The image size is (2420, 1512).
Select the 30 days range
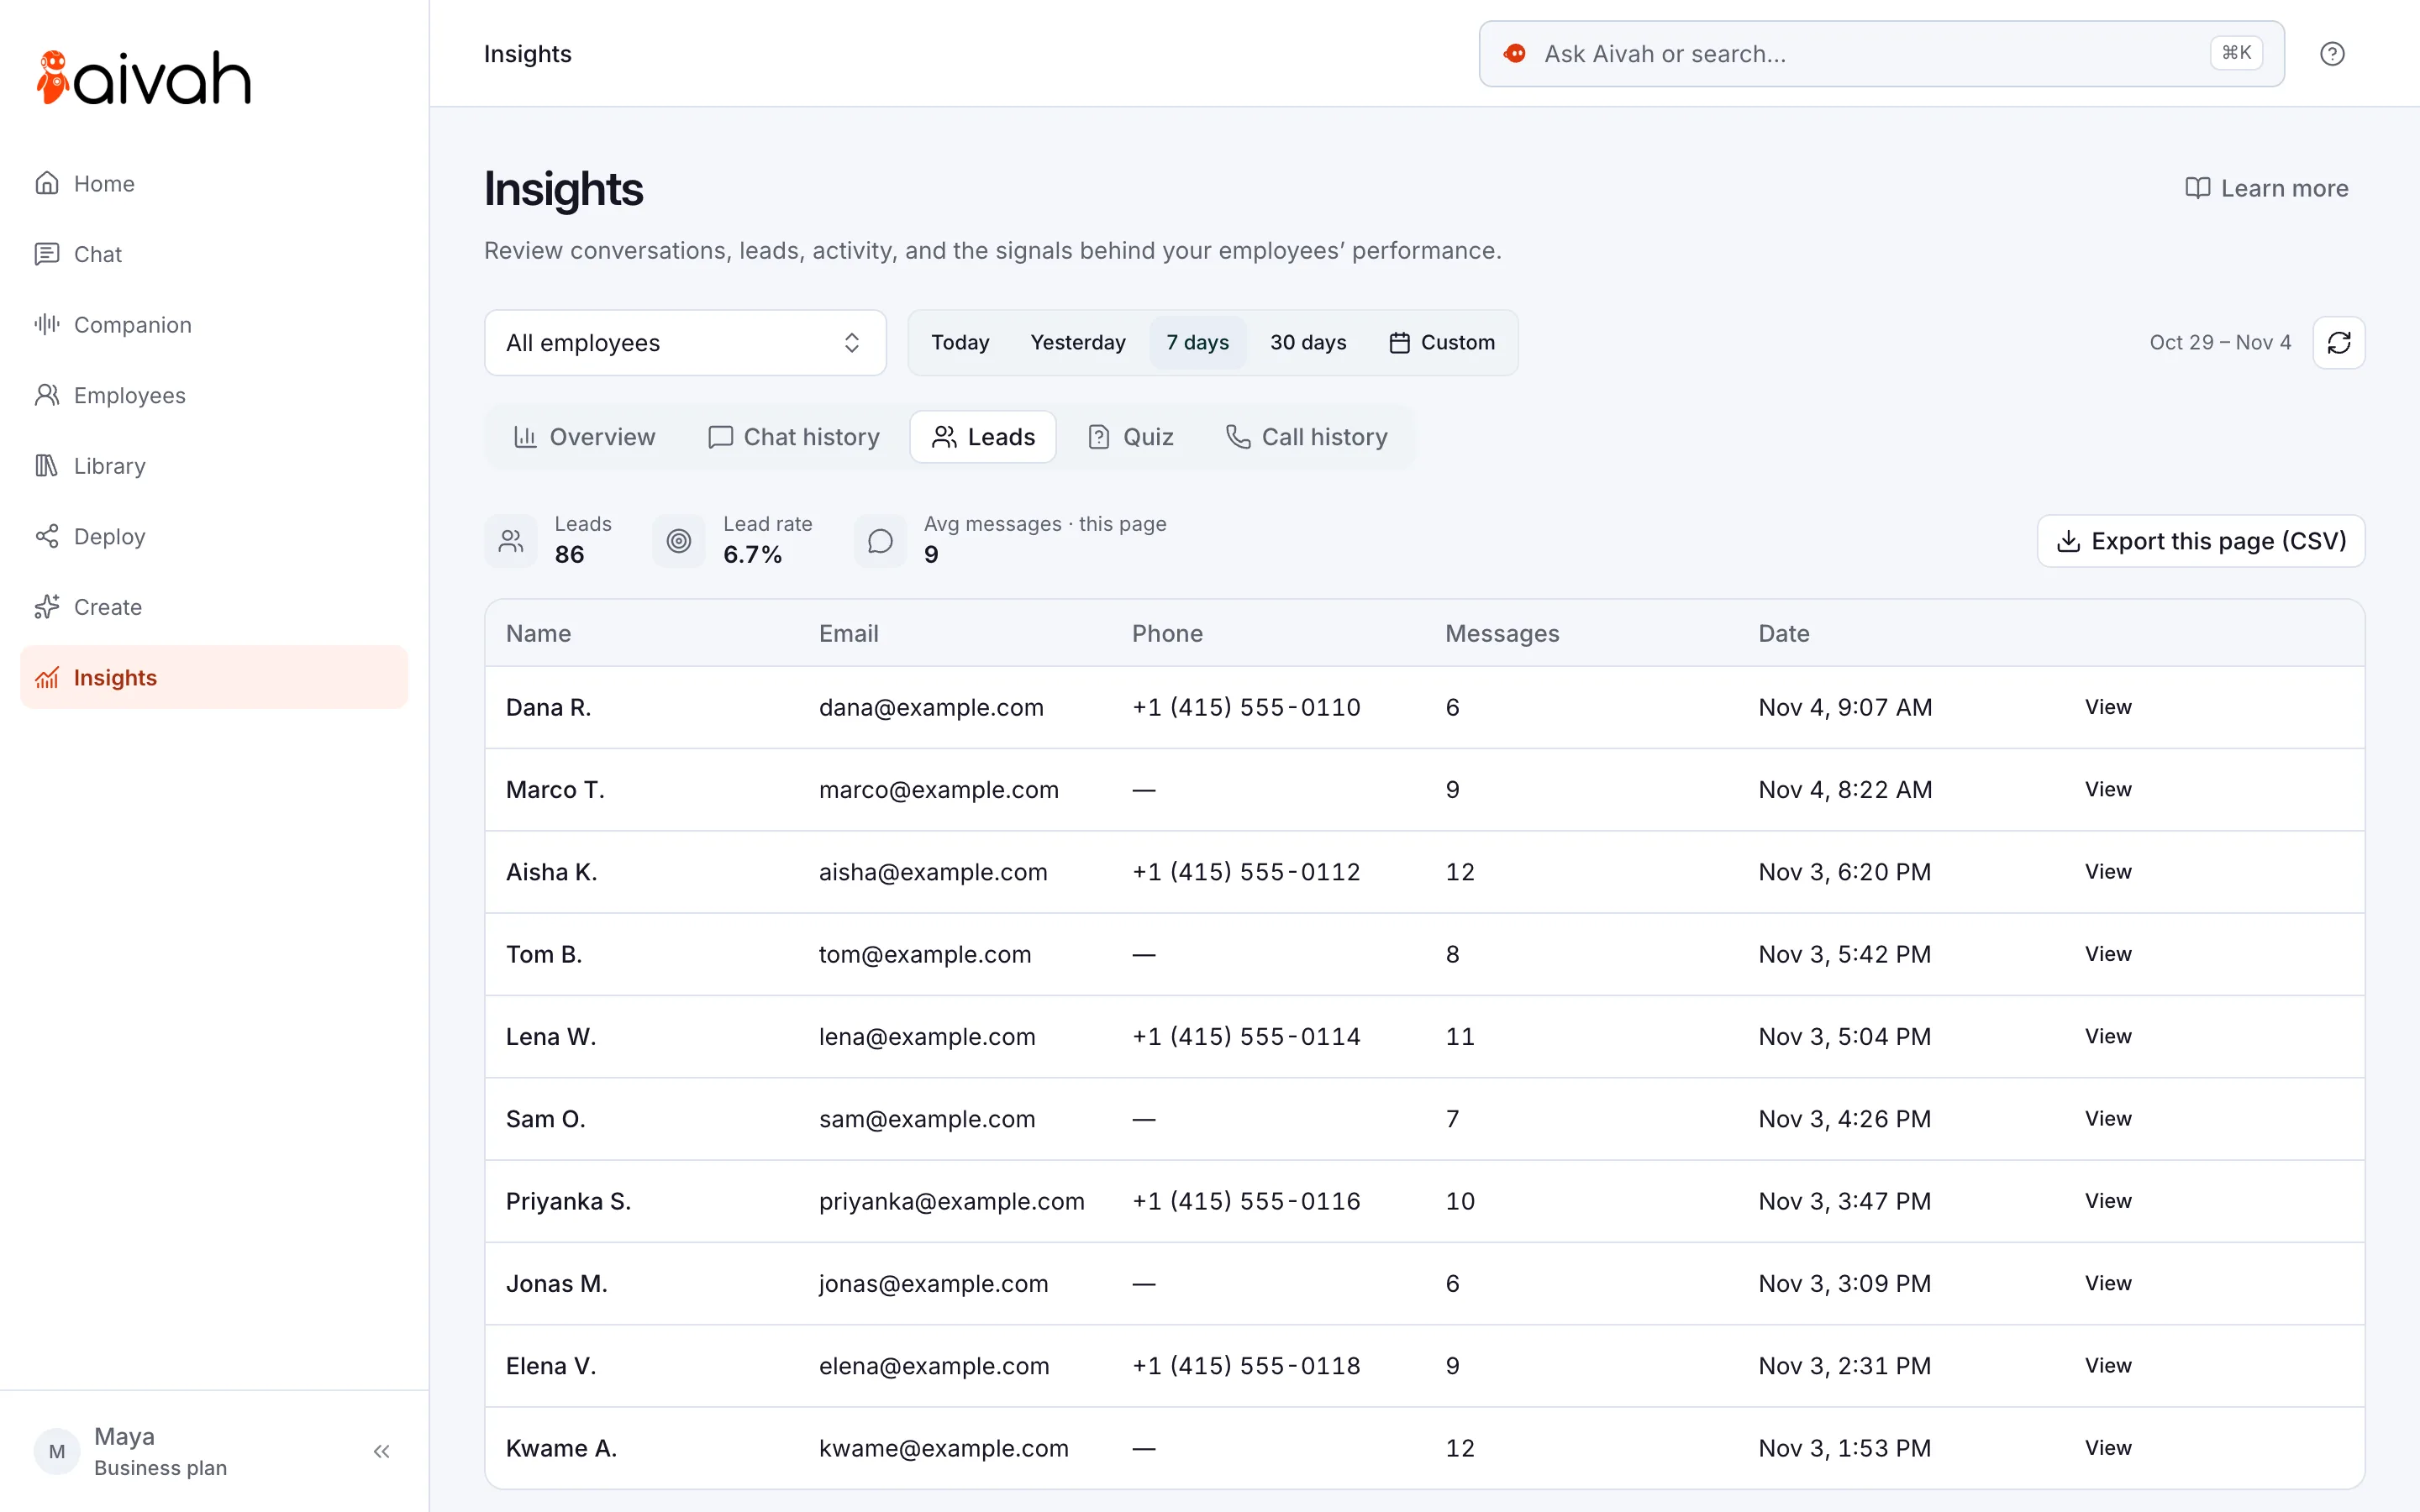click(1308, 343)
